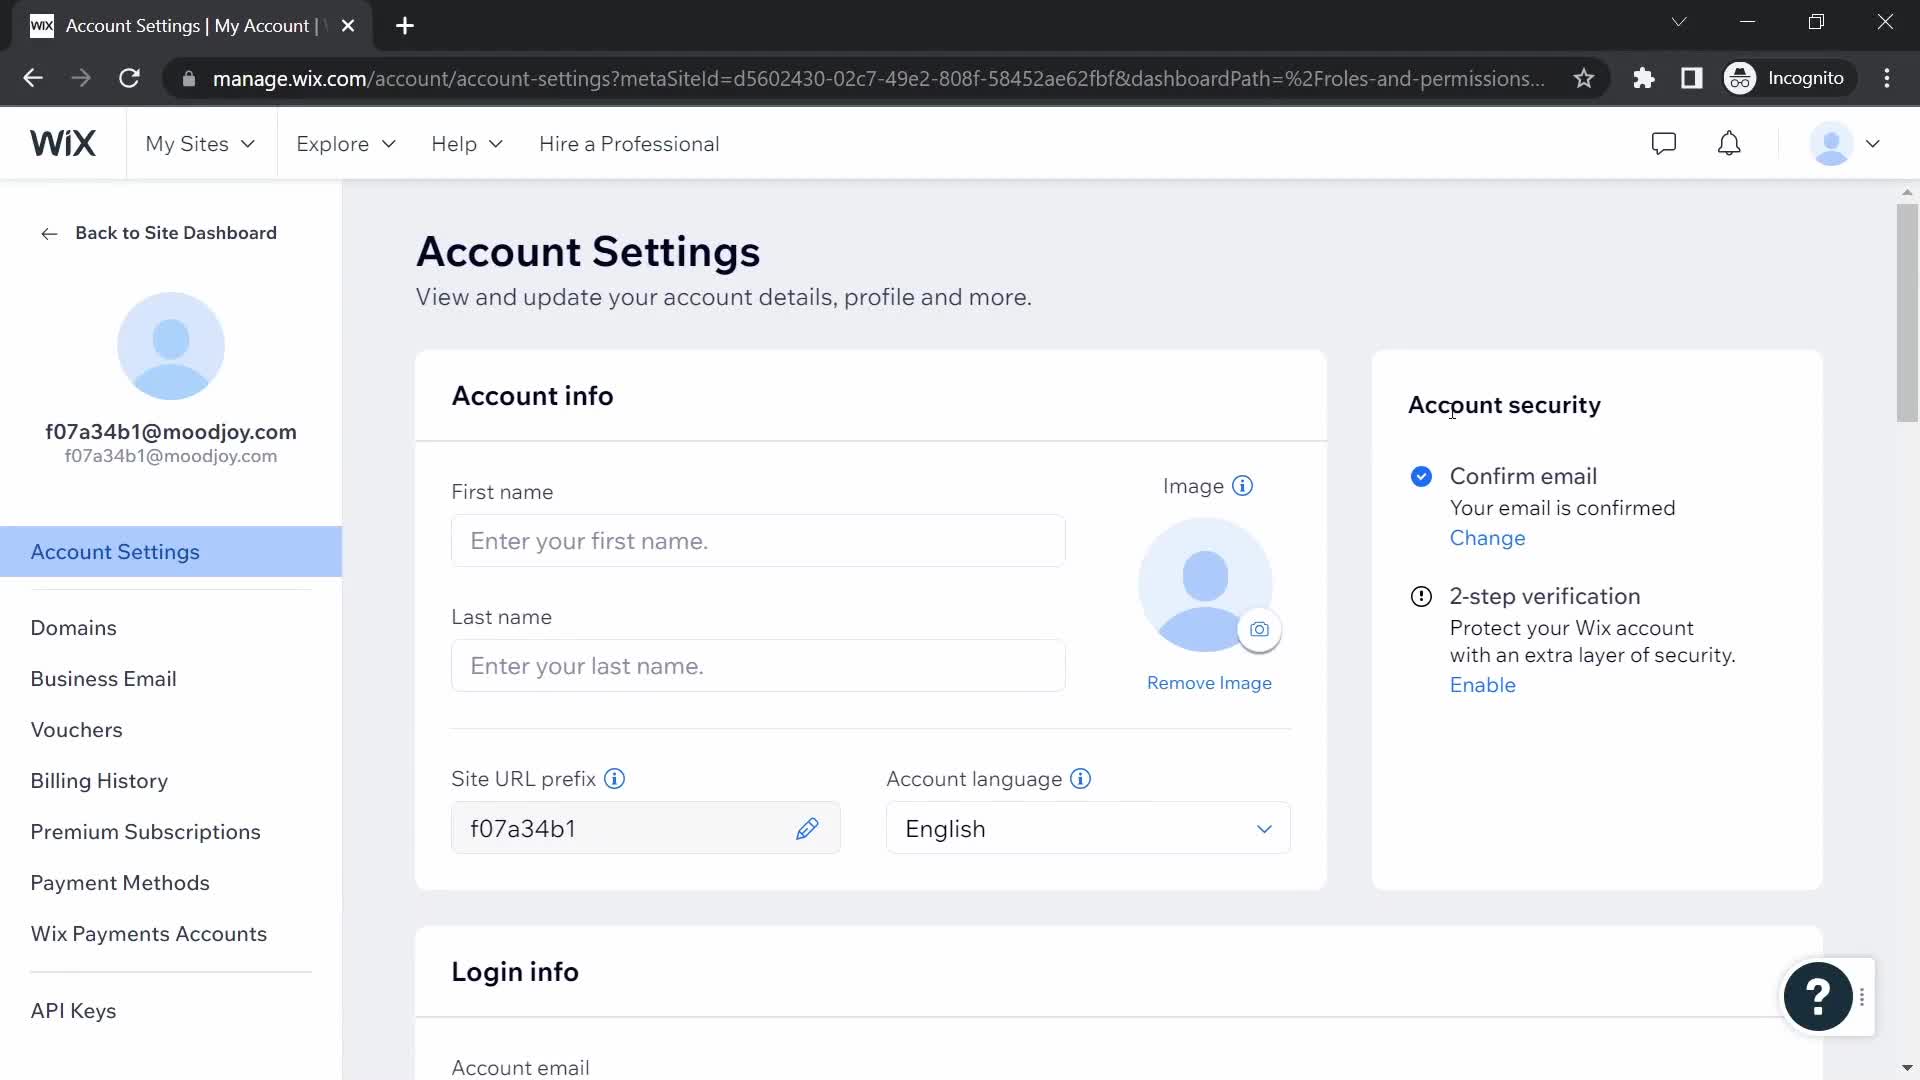1920x1080 pixels.
Task: Click the chat/messages icon
Action: (x=1664, y=144)
